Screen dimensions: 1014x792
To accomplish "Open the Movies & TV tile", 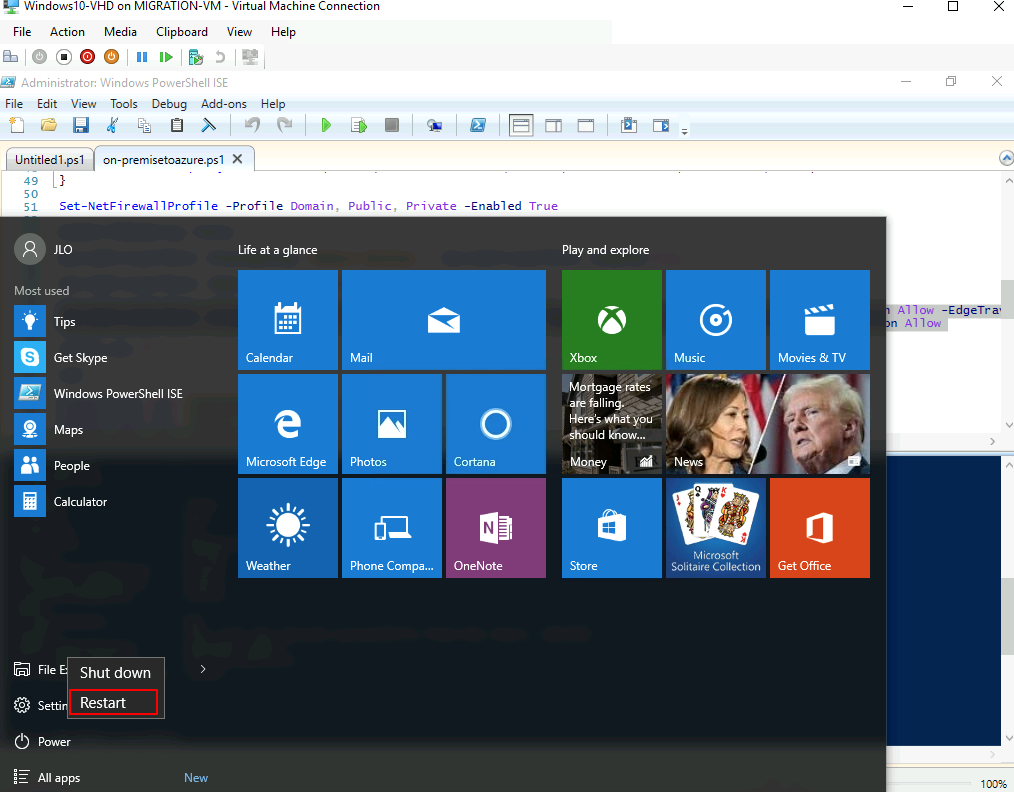I will click(820, 320).
